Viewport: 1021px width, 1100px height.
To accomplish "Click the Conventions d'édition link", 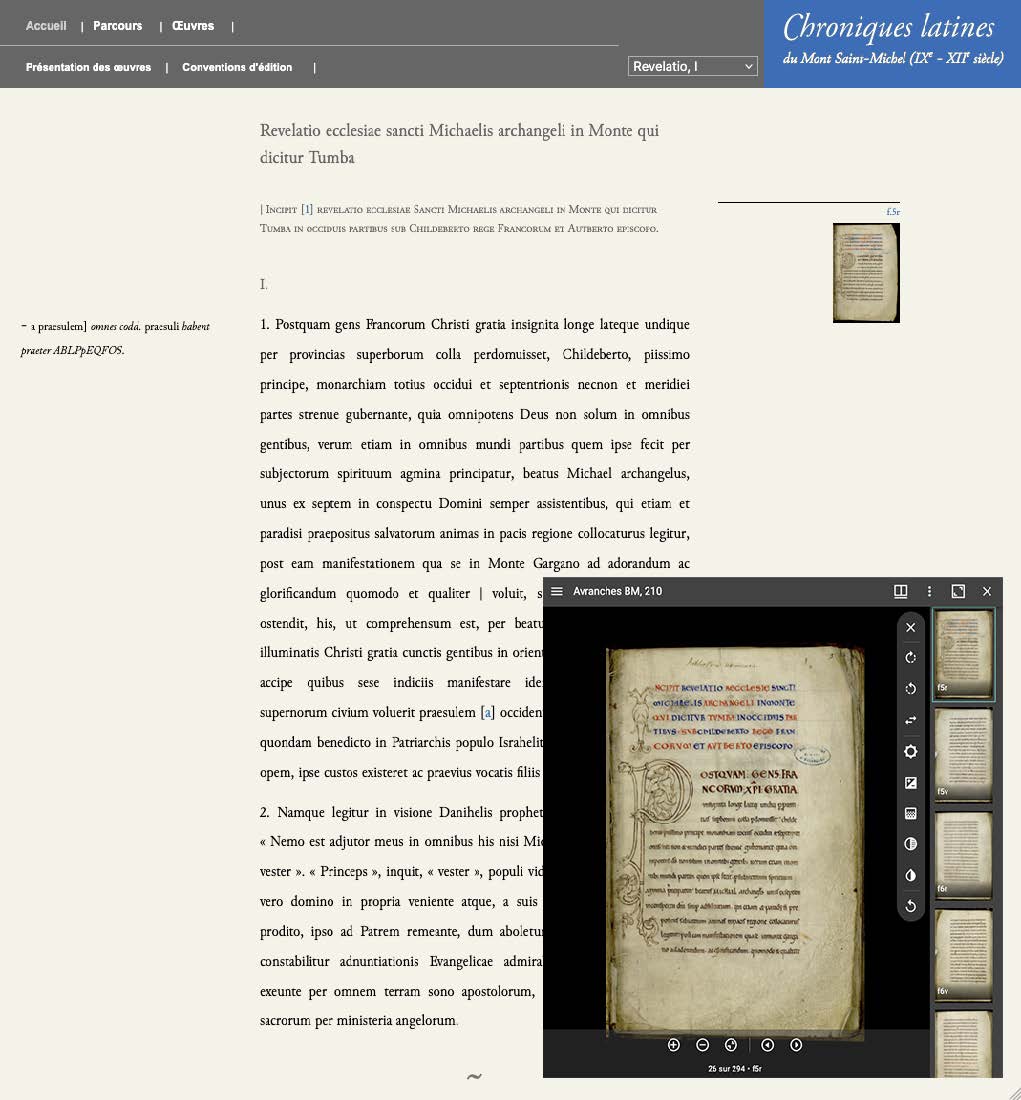I will coord(237,67).
